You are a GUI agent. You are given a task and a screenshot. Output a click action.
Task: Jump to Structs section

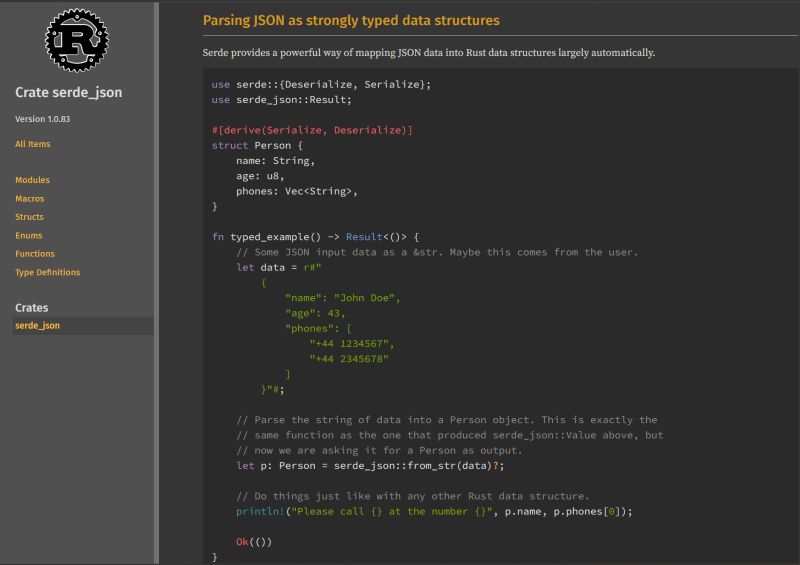point(29,217)
